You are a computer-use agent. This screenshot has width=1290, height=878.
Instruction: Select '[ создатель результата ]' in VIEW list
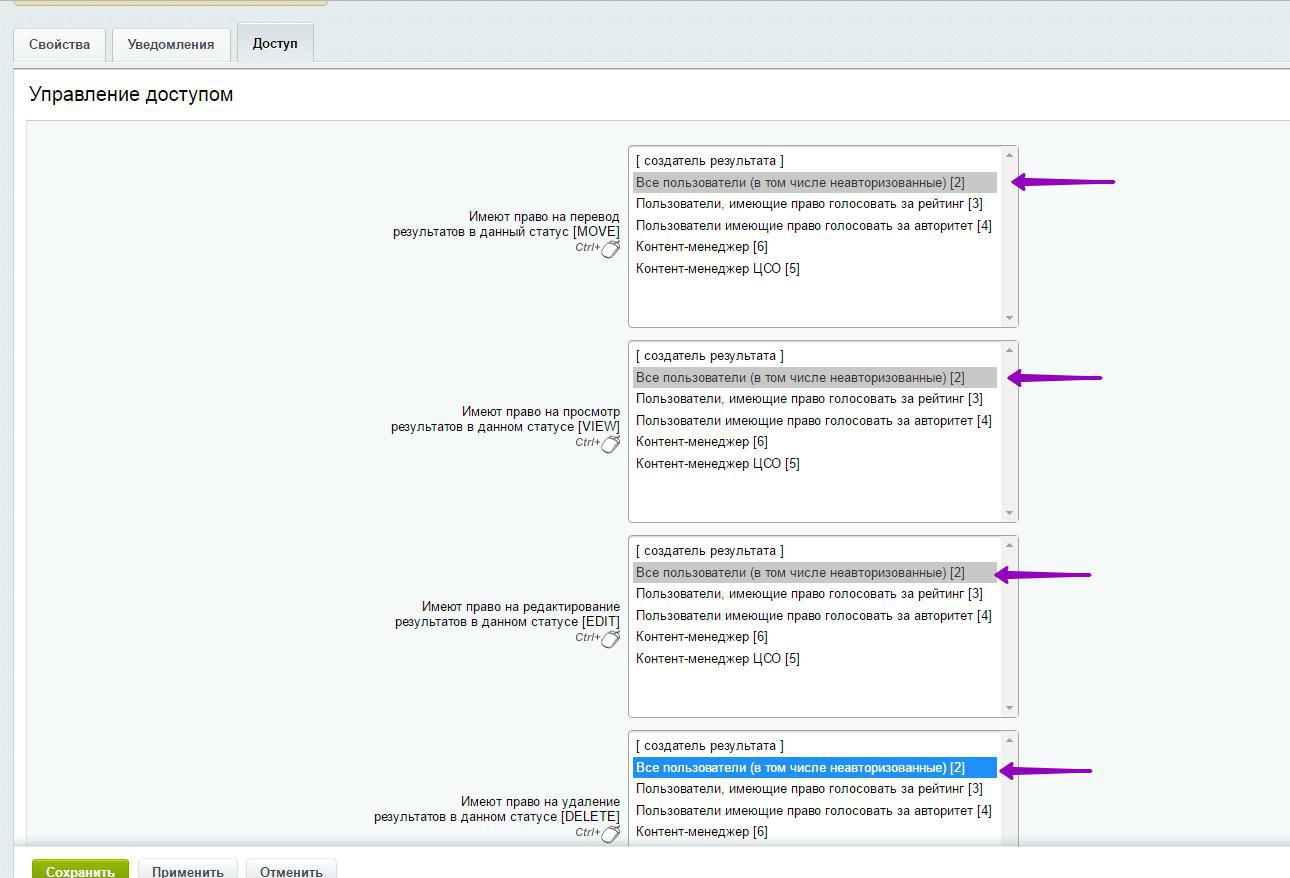click(x=815, y=356)
